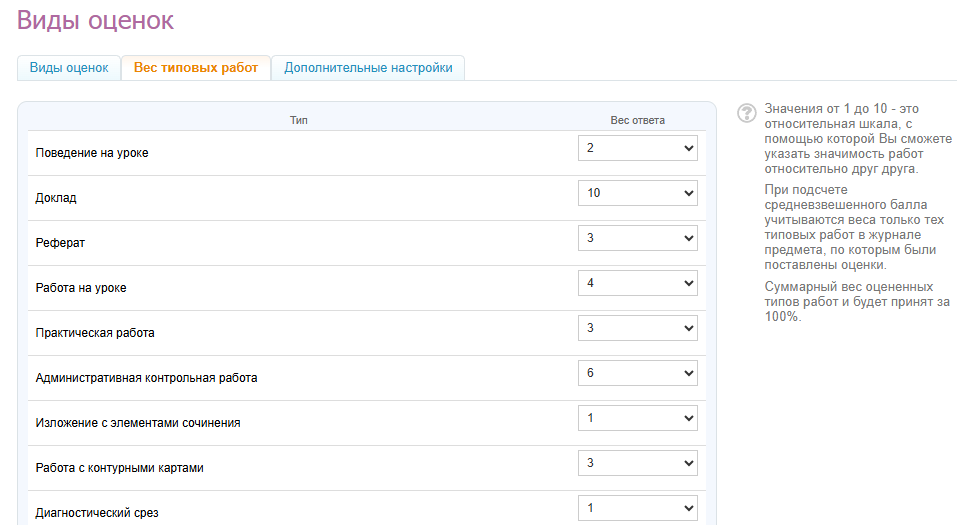Open weight dropdown for Доклад
The image size is (968, 525).
638,193
